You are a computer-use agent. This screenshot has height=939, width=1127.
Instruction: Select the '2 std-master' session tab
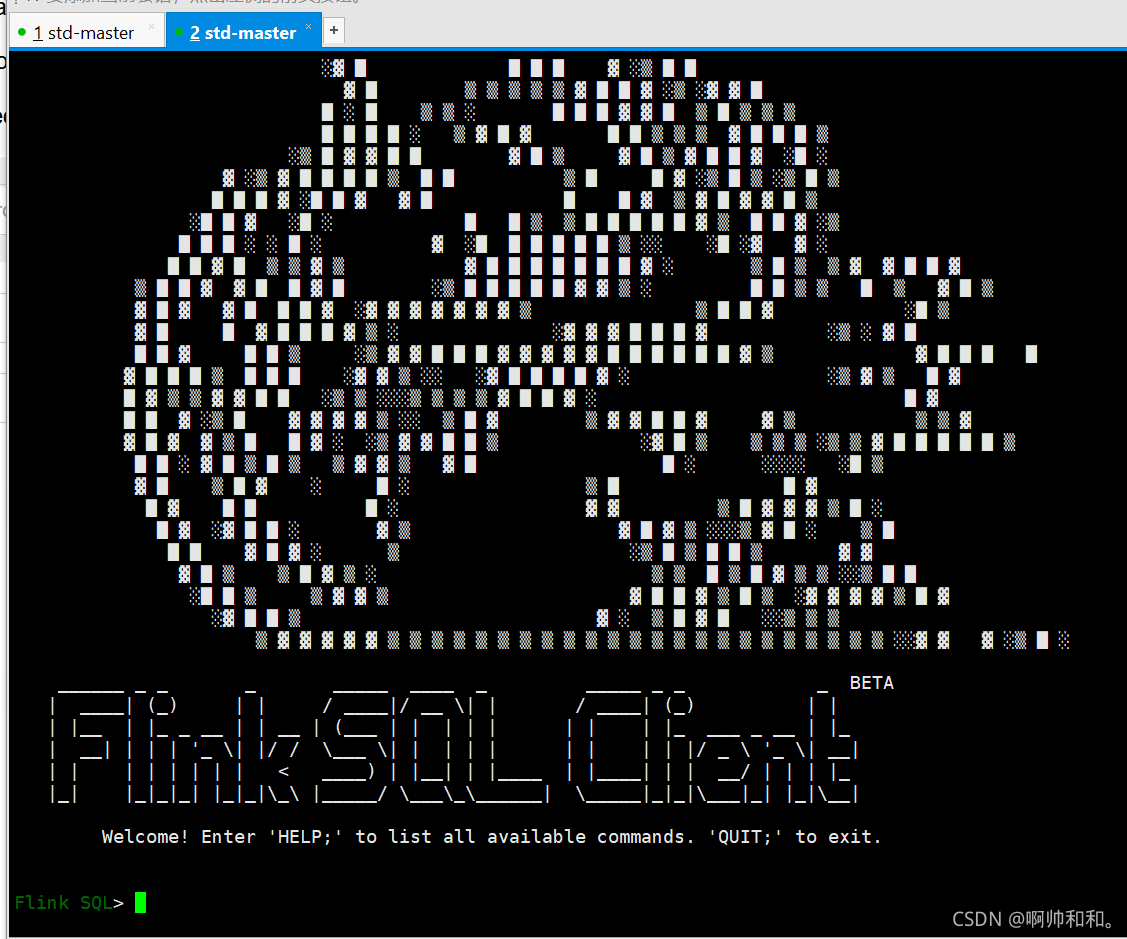pyautogui.click(x=243, y=33)
